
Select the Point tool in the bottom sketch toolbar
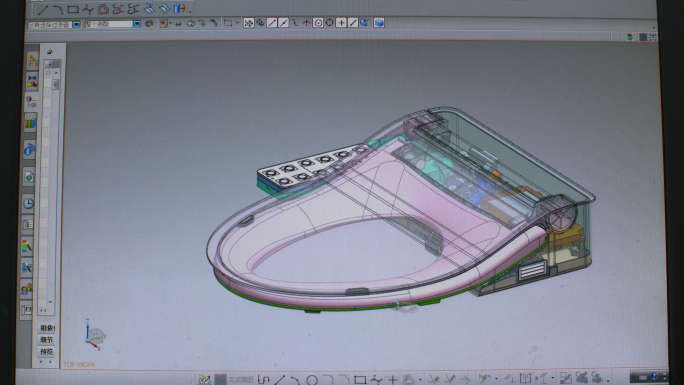coord(392,380)
